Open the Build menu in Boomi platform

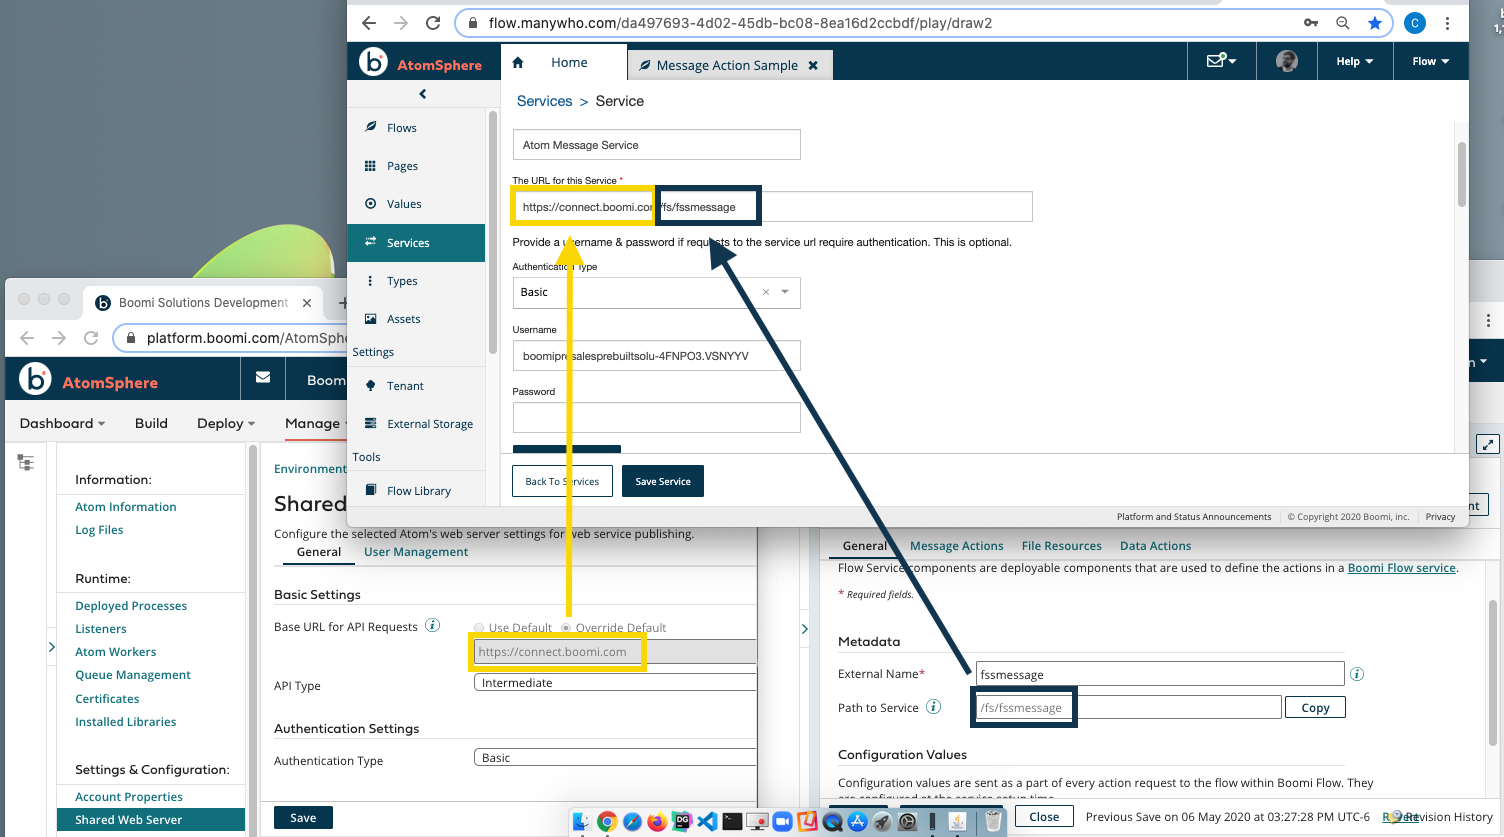click(x=151, y=423)
